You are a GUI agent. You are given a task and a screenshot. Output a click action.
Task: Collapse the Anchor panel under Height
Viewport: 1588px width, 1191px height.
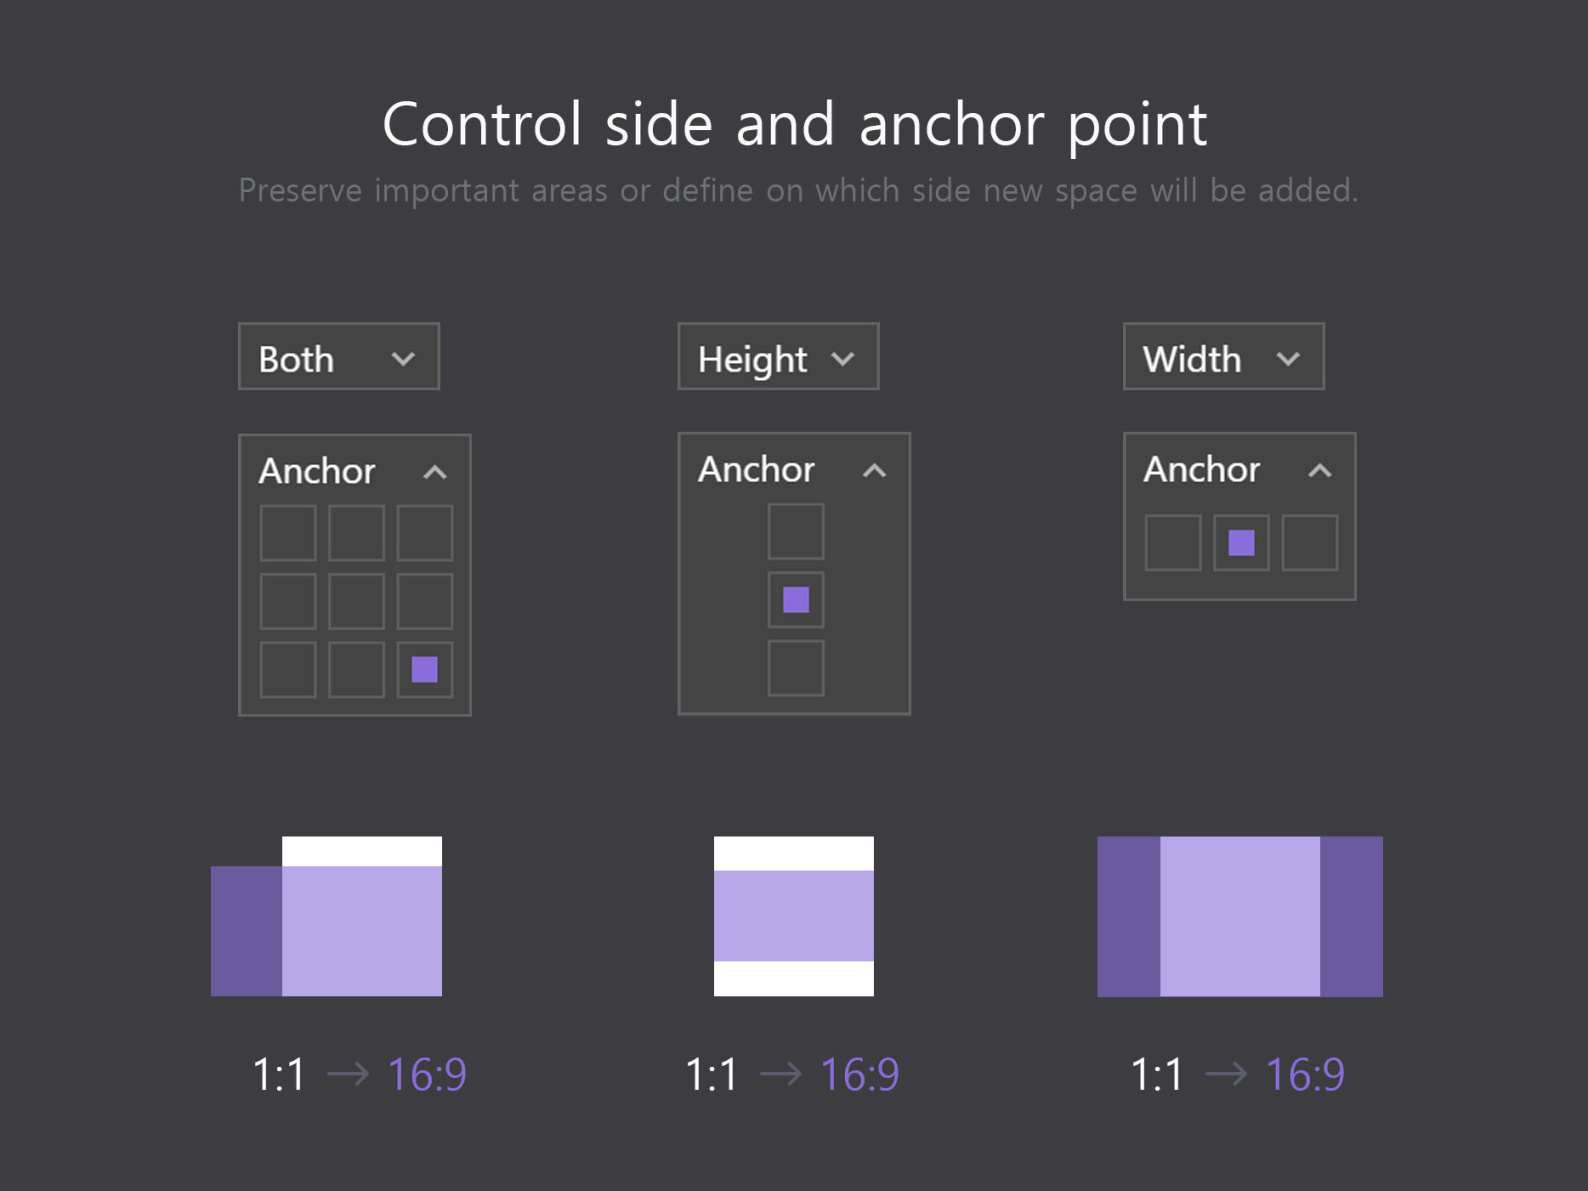874,470
